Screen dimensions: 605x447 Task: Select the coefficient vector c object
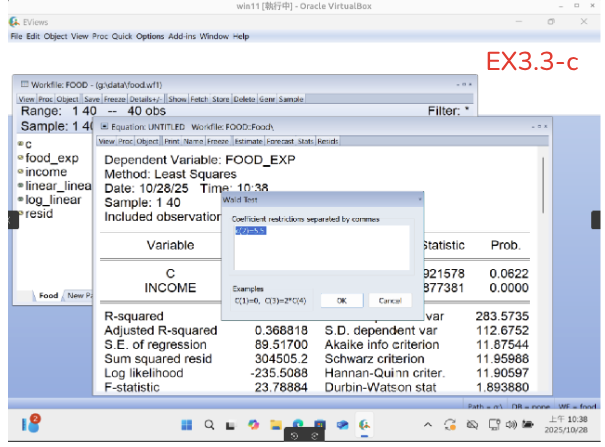tap(28, 144)
